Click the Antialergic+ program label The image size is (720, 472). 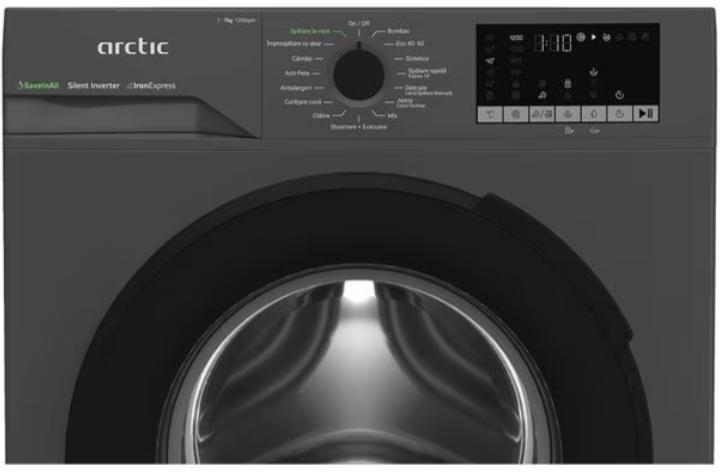(296, 88)
